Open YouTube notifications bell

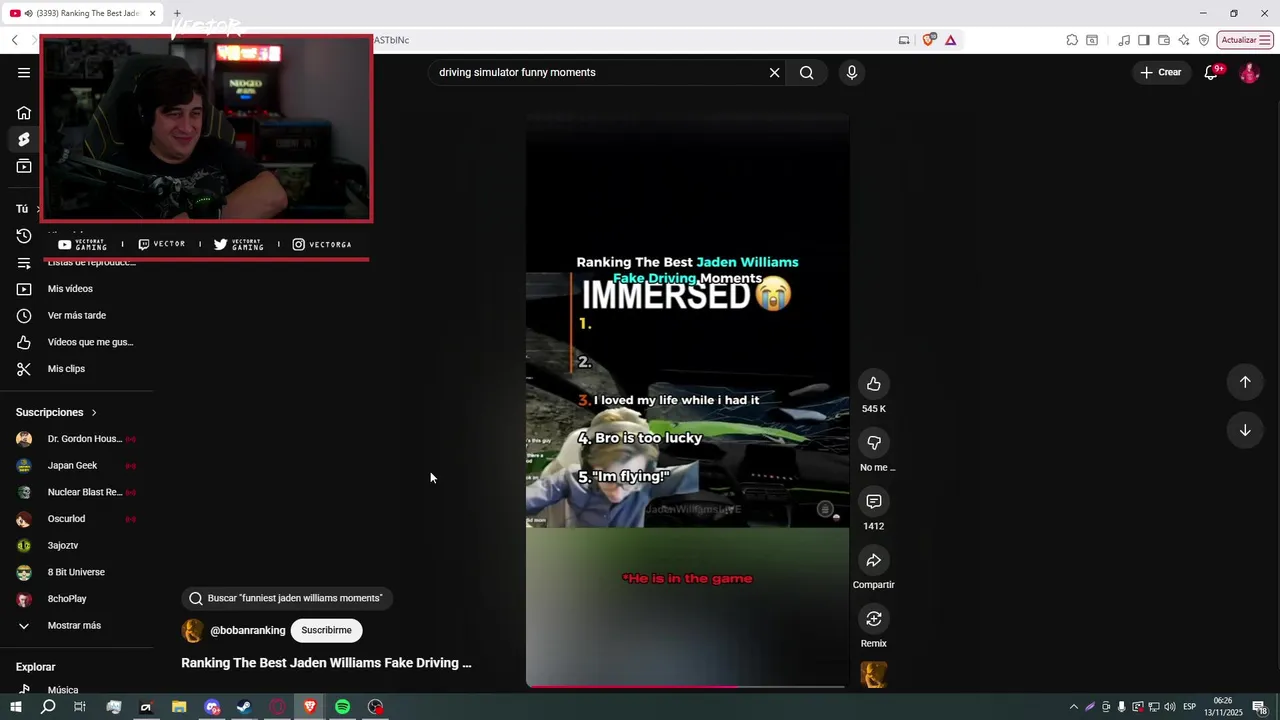1211,72
